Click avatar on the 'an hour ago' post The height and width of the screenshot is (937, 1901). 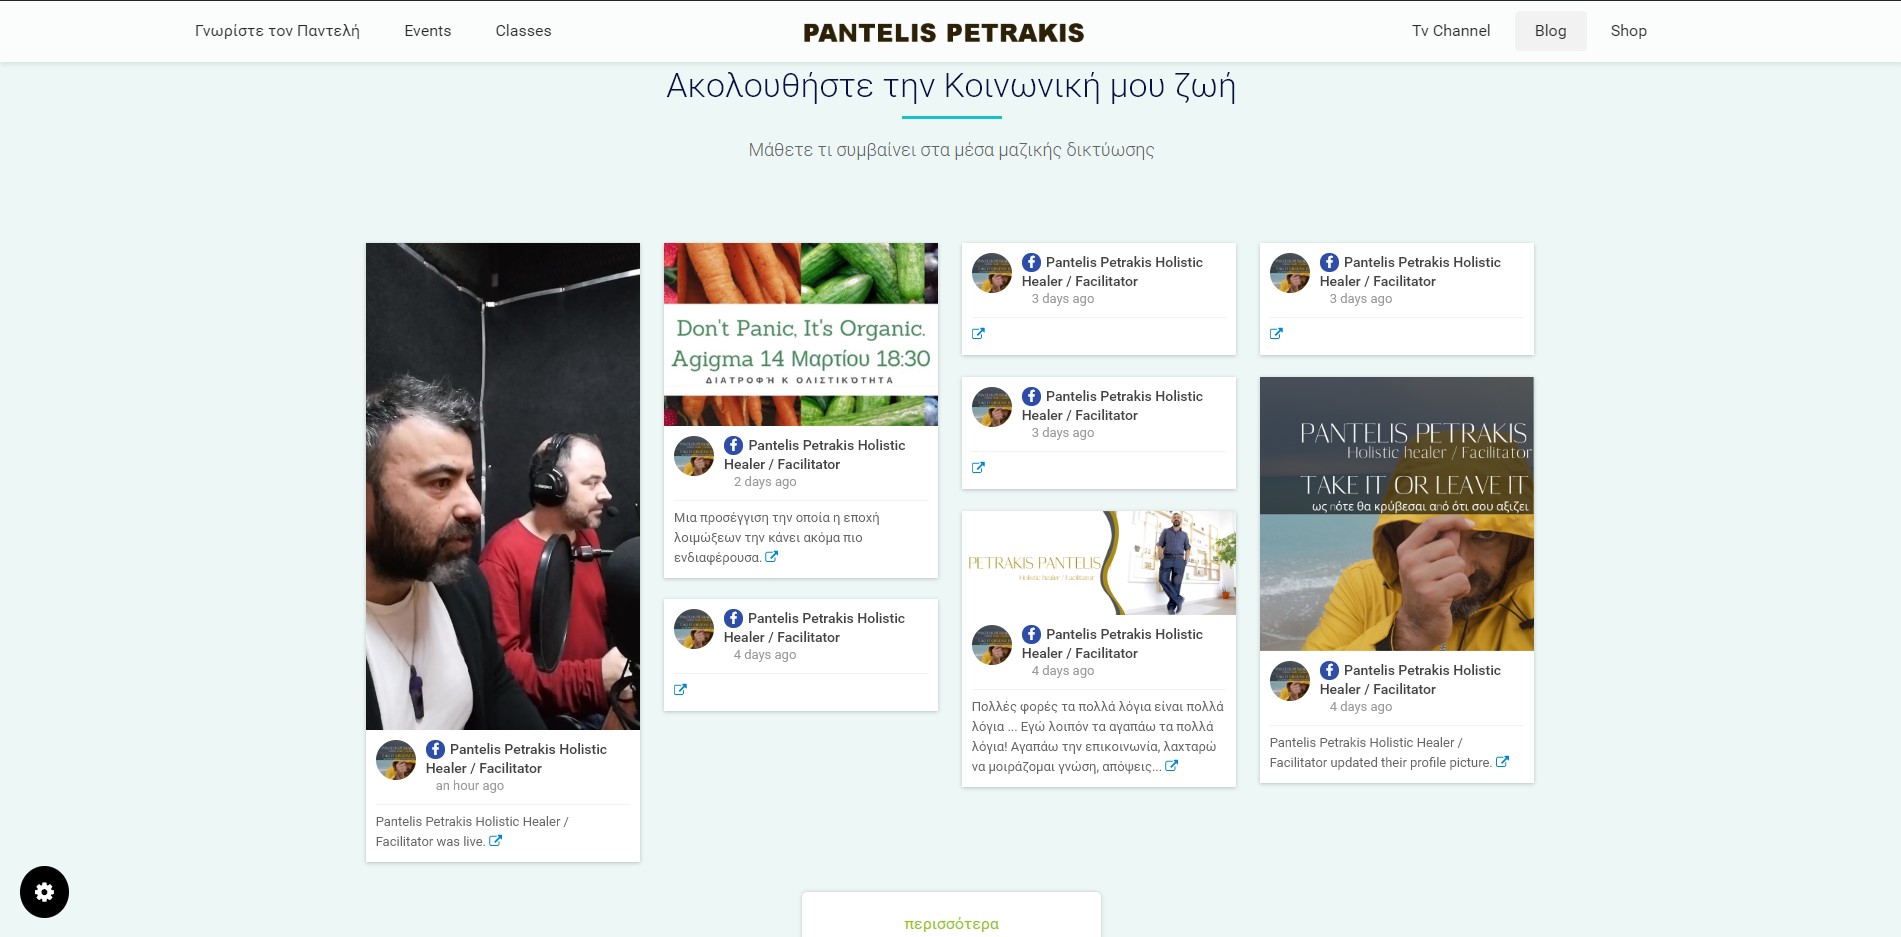(x=396, y=760)
